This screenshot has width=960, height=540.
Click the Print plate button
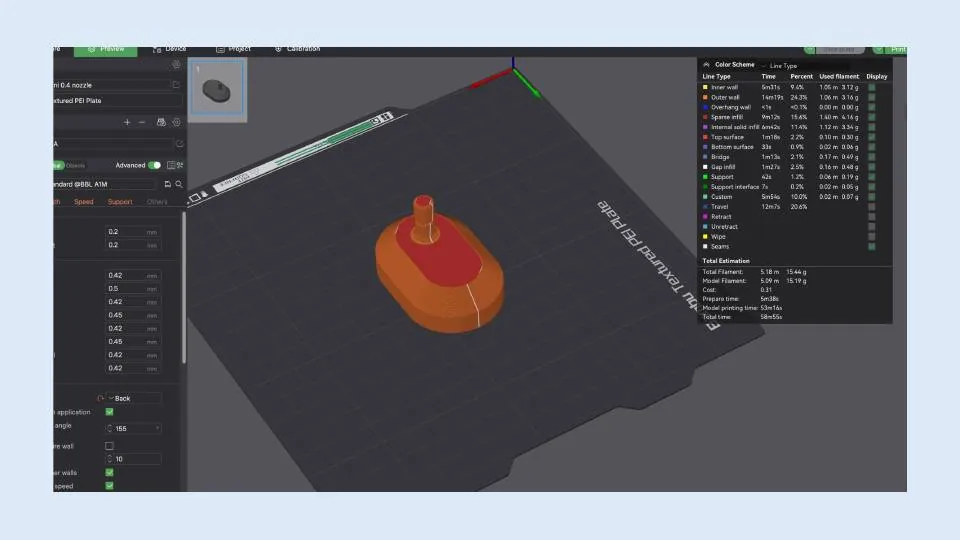click(896, 50)
